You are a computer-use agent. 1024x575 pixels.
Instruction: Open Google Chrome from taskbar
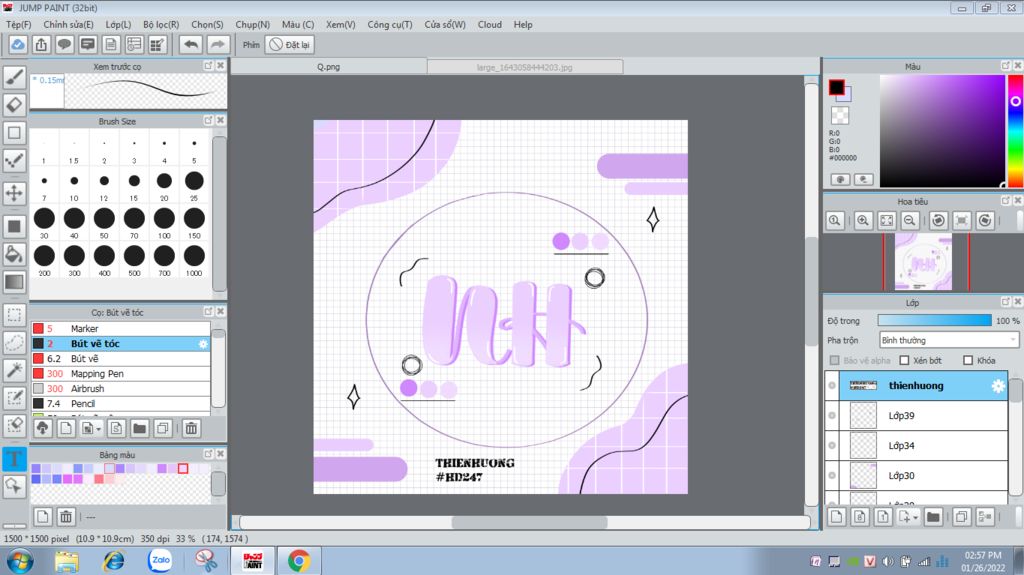299,561
